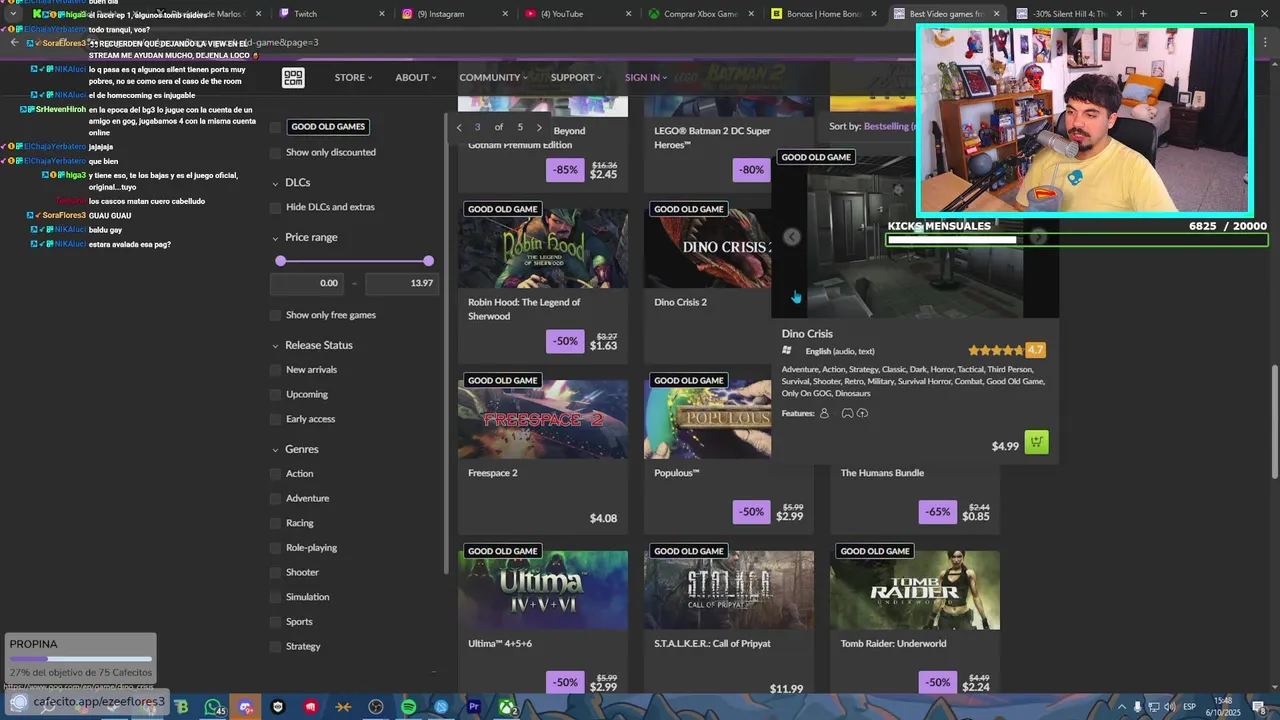This screenshot has width=1280, height=720.
Task: Open the SIGN IN dropdown
Action: pos(646,77)
